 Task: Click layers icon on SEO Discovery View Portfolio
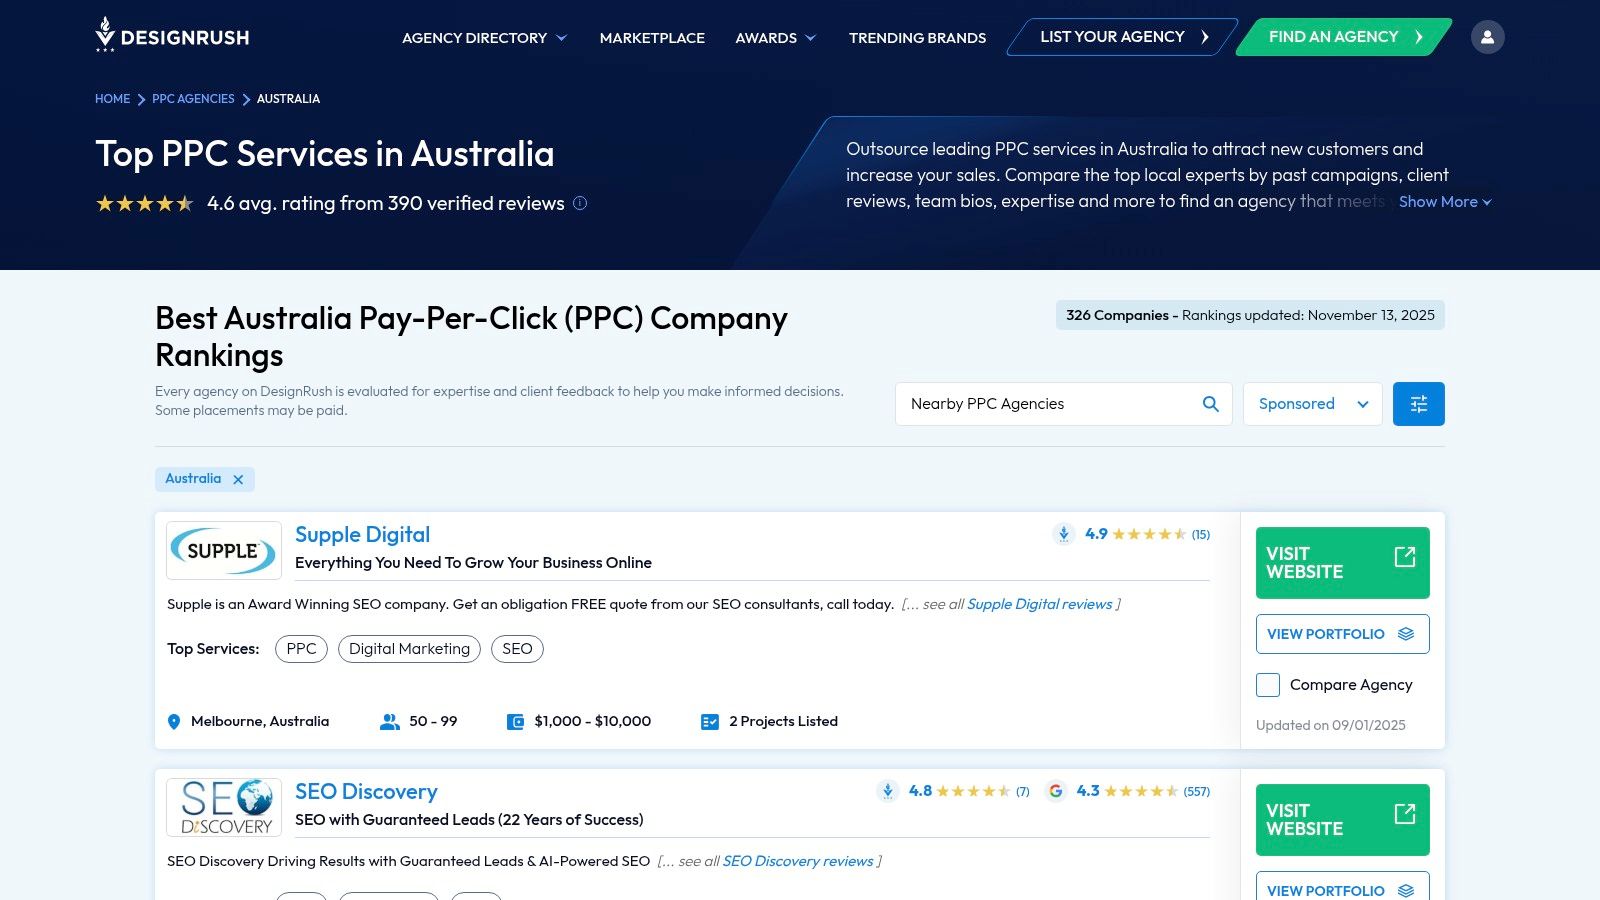1406,891
